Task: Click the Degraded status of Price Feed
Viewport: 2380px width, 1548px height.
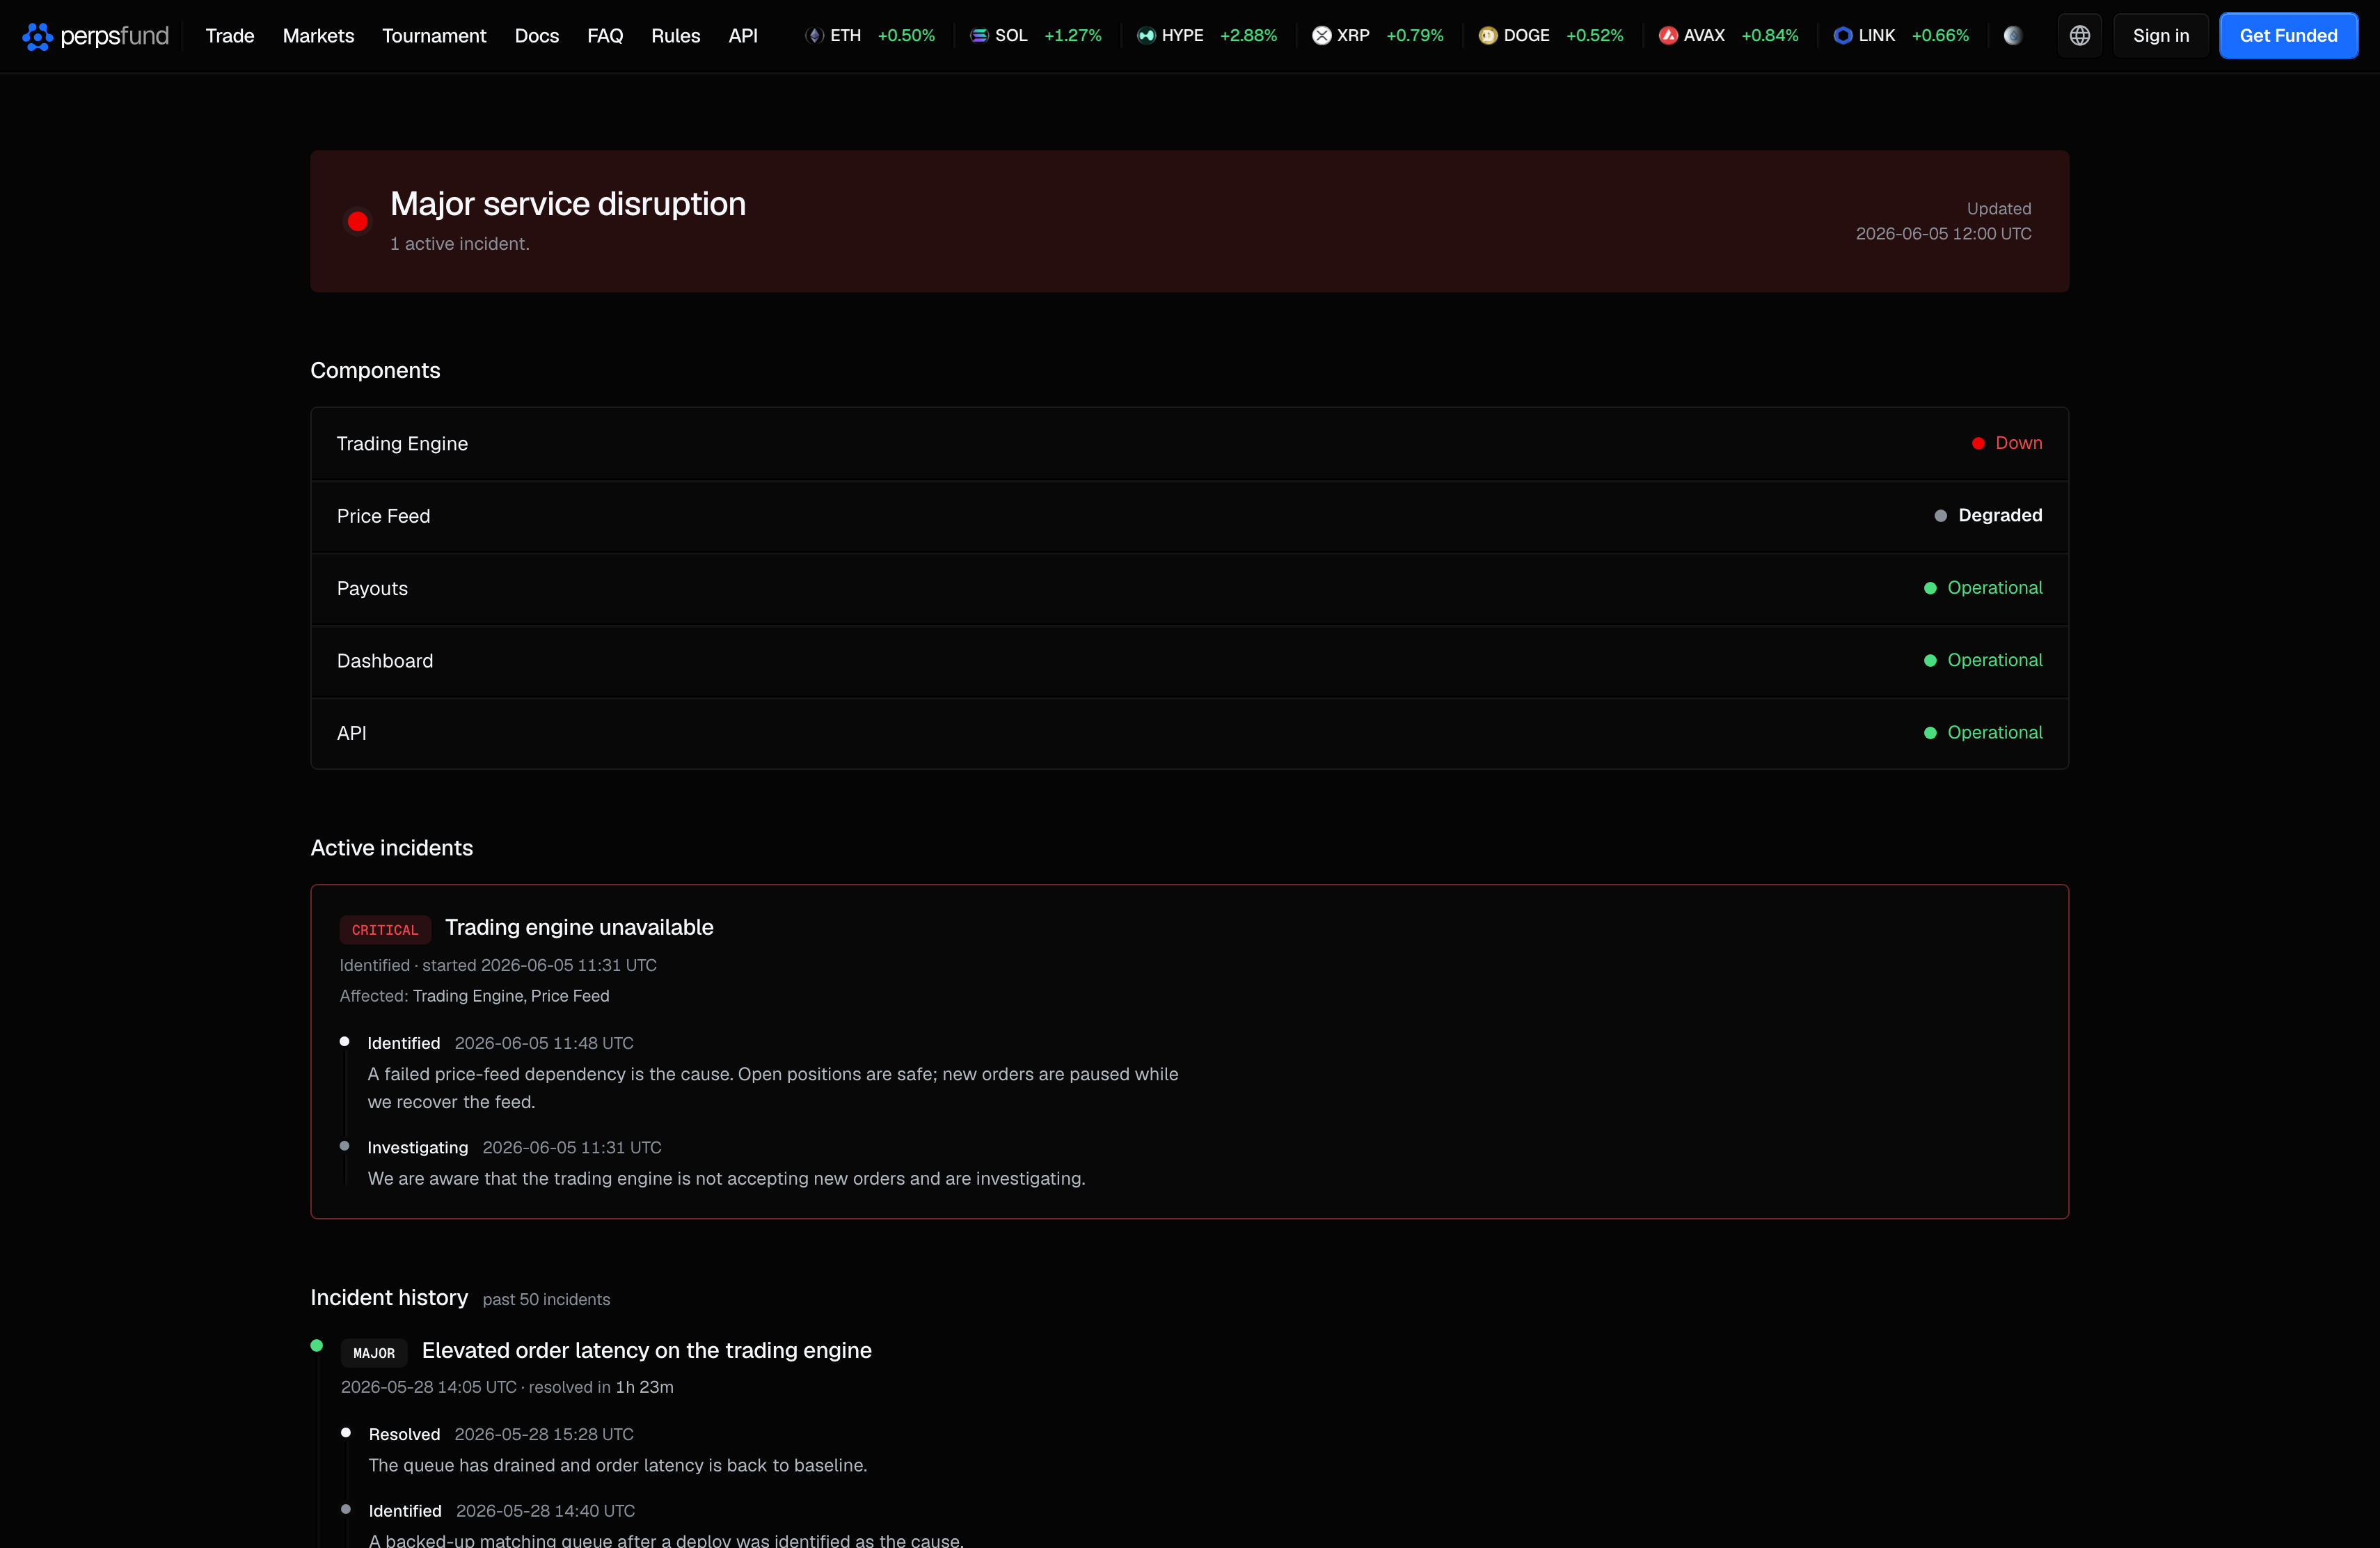Action: pos(1988,515)
